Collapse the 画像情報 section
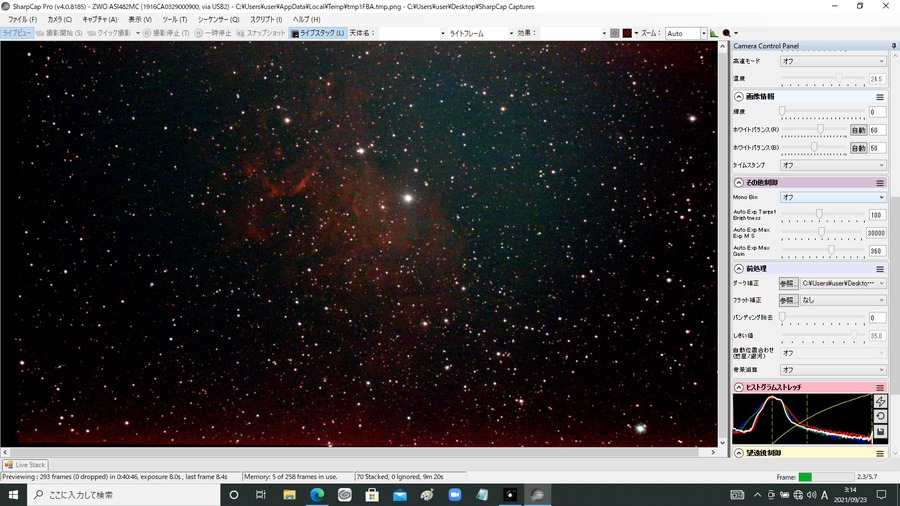900x506 pixels. [739, 97]
